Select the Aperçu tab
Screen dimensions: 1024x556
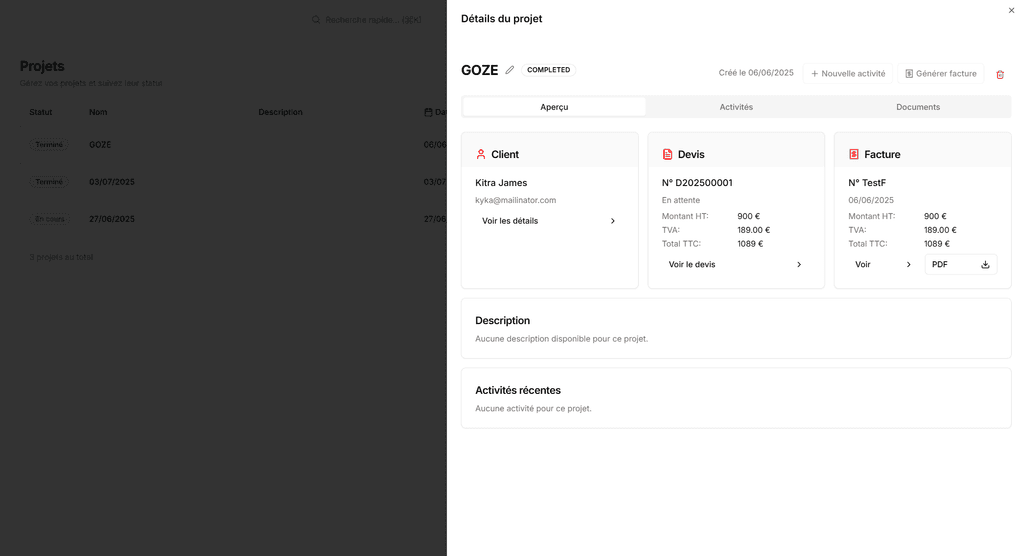(554, 107)
